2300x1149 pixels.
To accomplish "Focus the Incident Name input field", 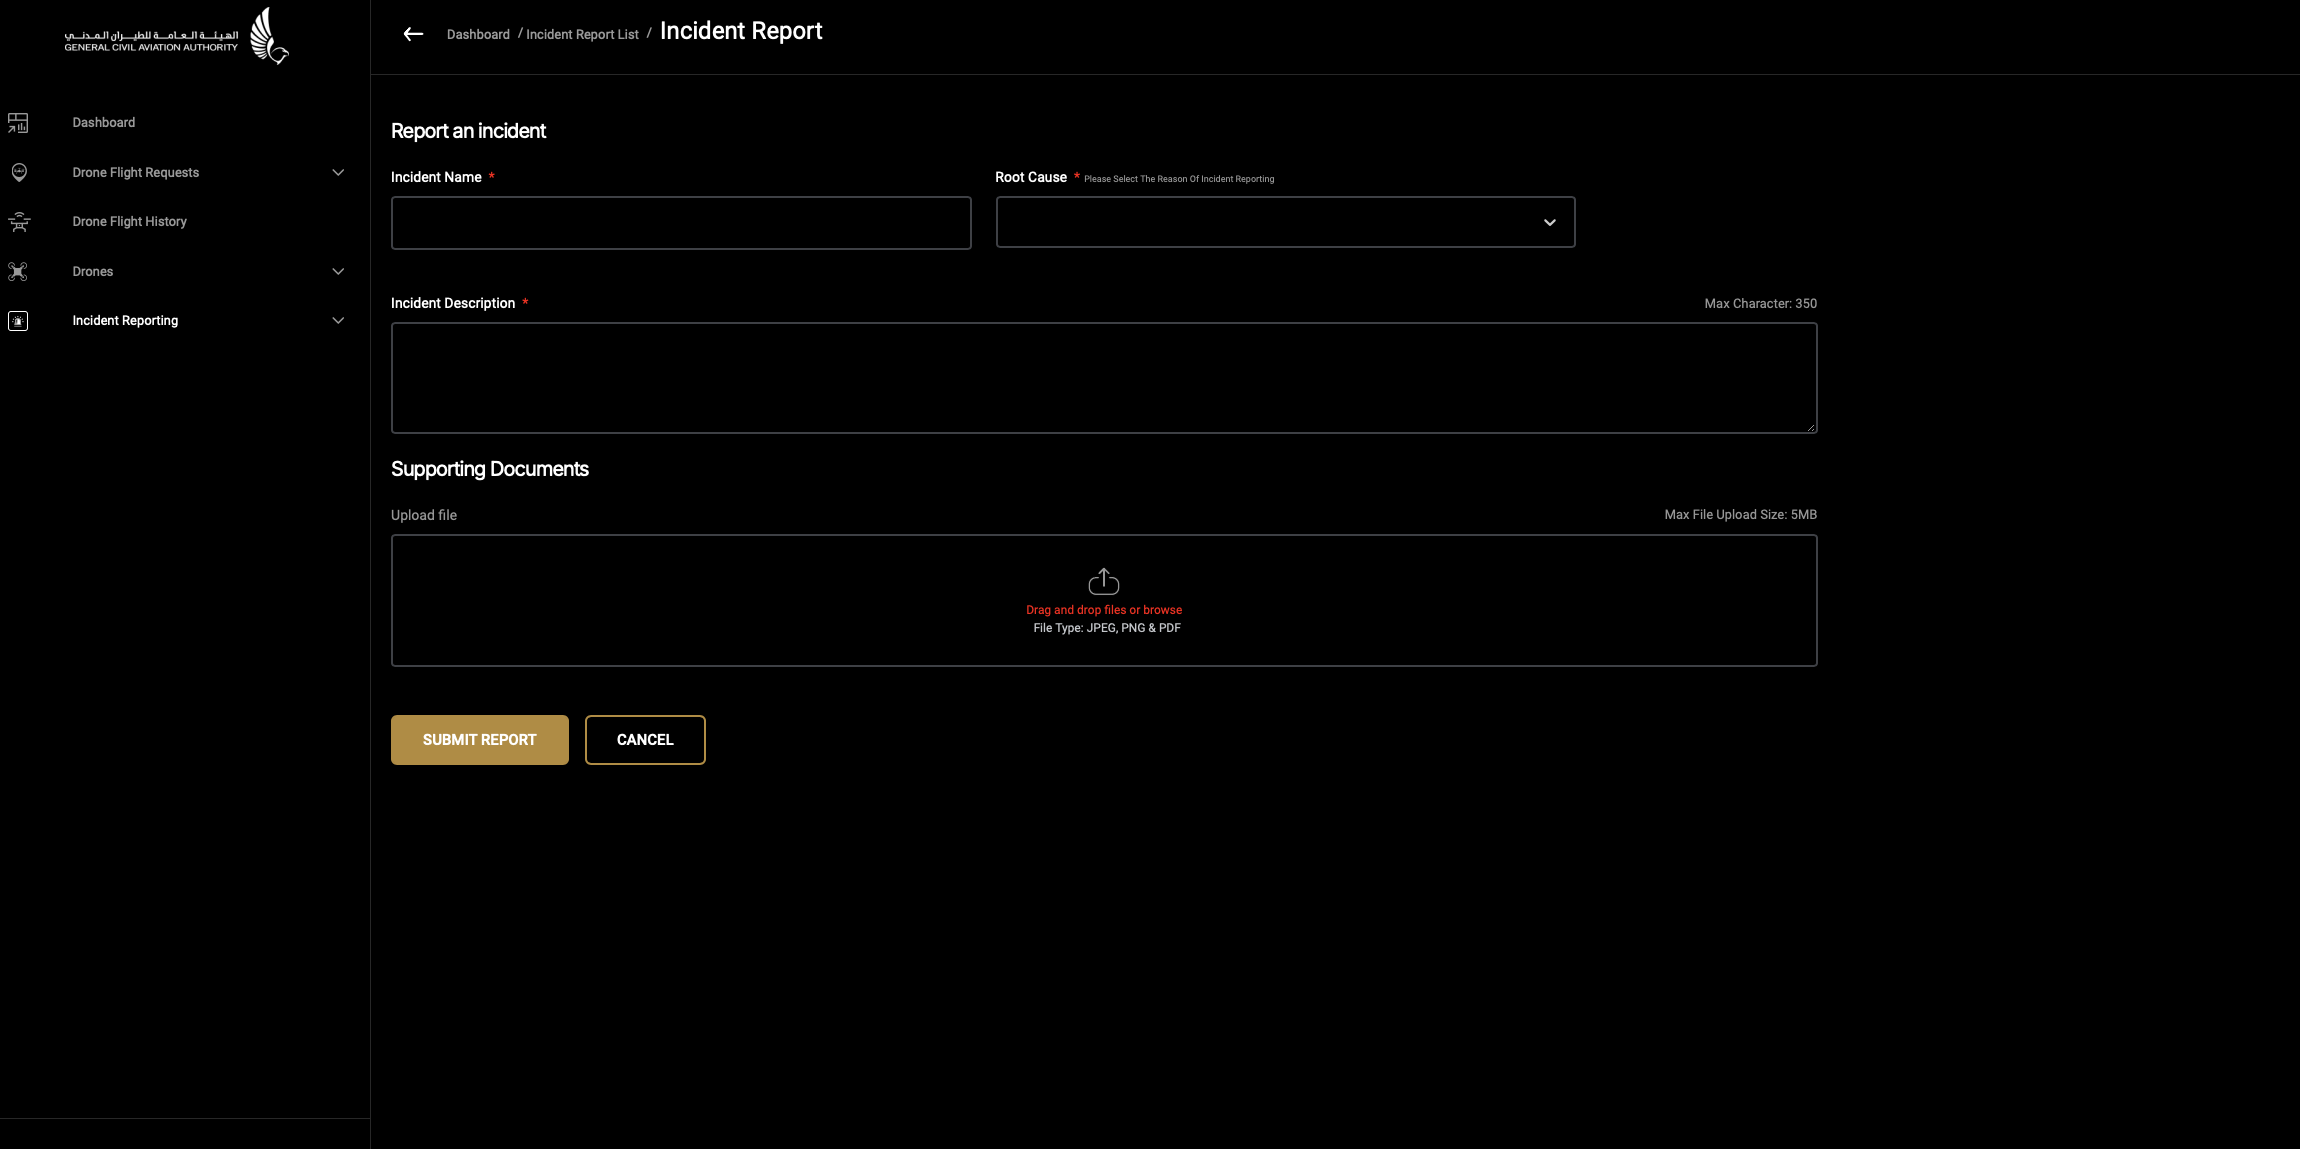I will tap(680, 223).
